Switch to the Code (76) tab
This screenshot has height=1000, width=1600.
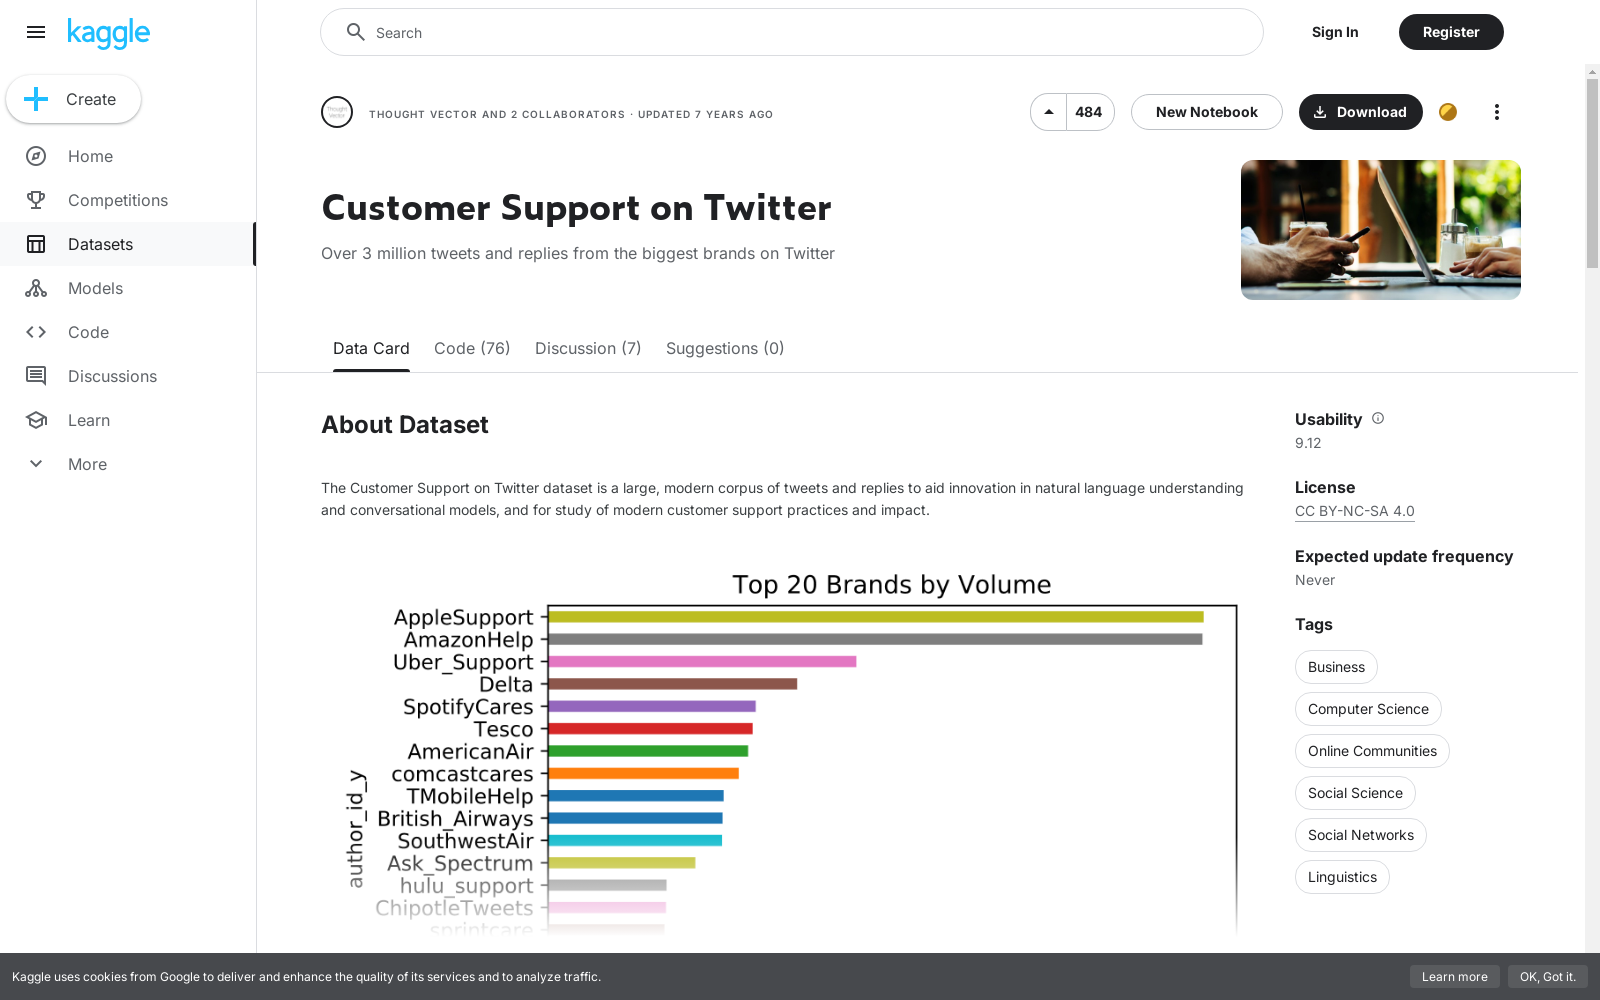tap(472, 348)
